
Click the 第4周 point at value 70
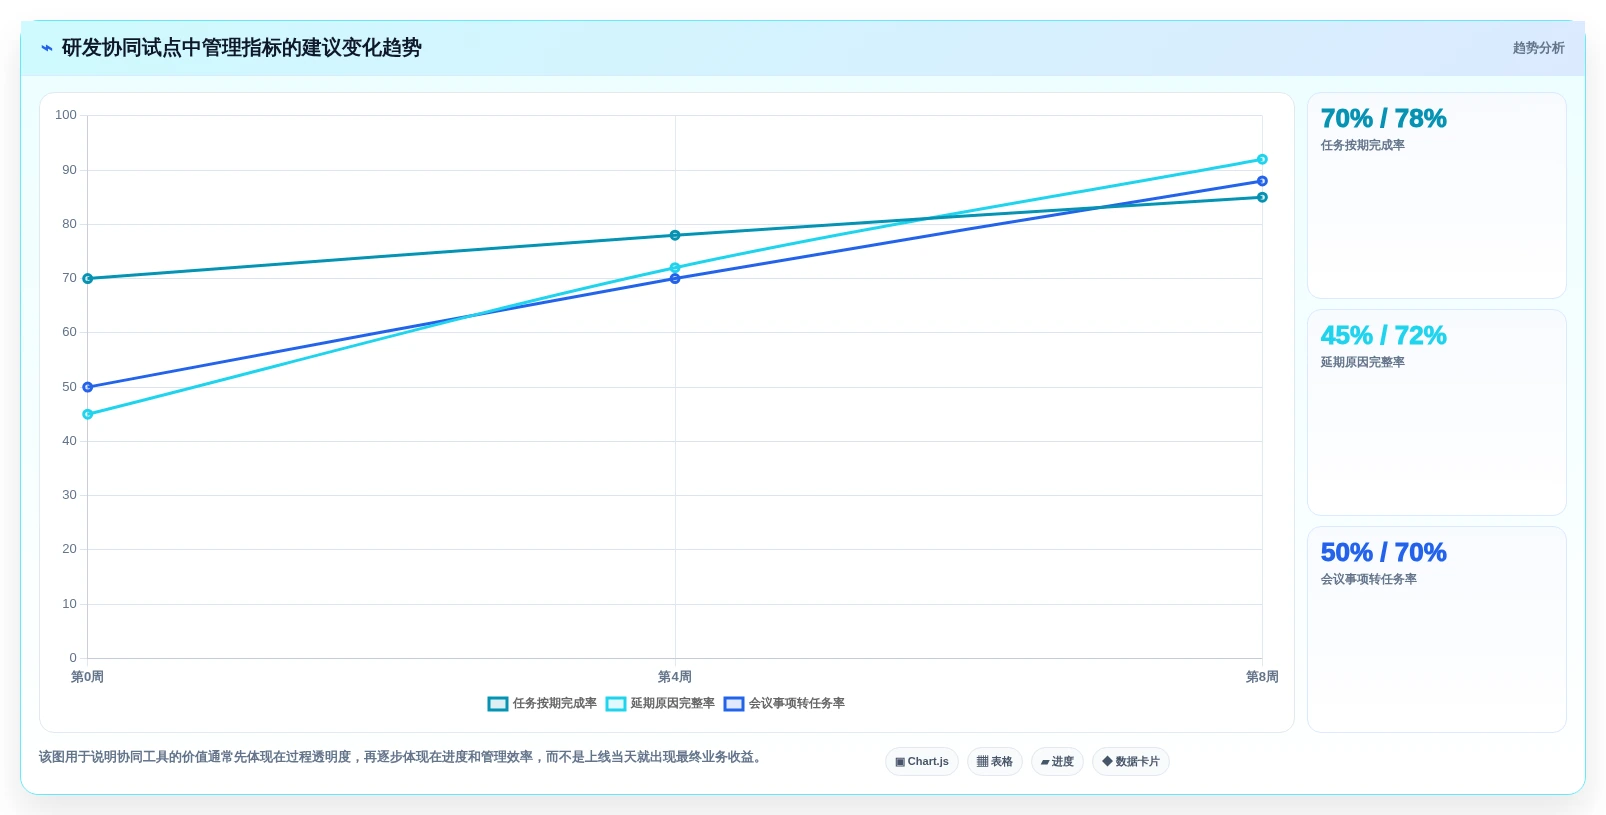click(x=675, y=279)
